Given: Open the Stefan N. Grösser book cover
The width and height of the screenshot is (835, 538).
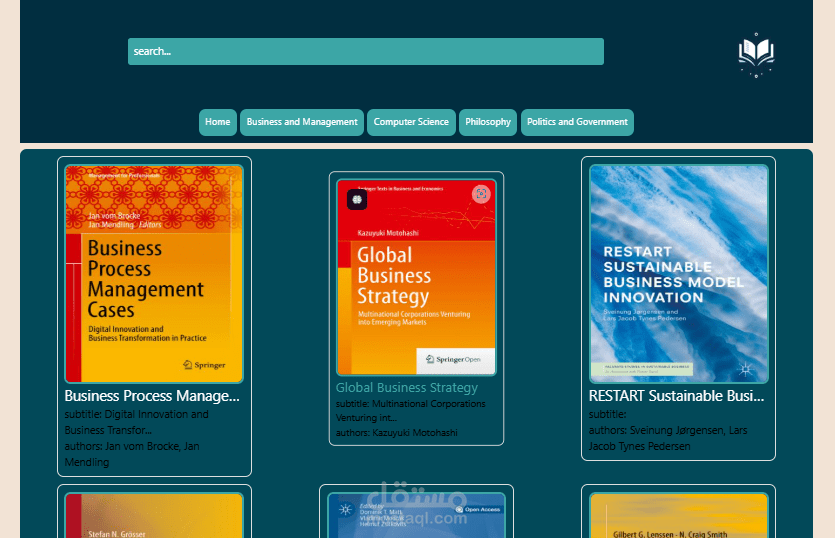Looking at the screenshot, I should click(x=154, y=515).
